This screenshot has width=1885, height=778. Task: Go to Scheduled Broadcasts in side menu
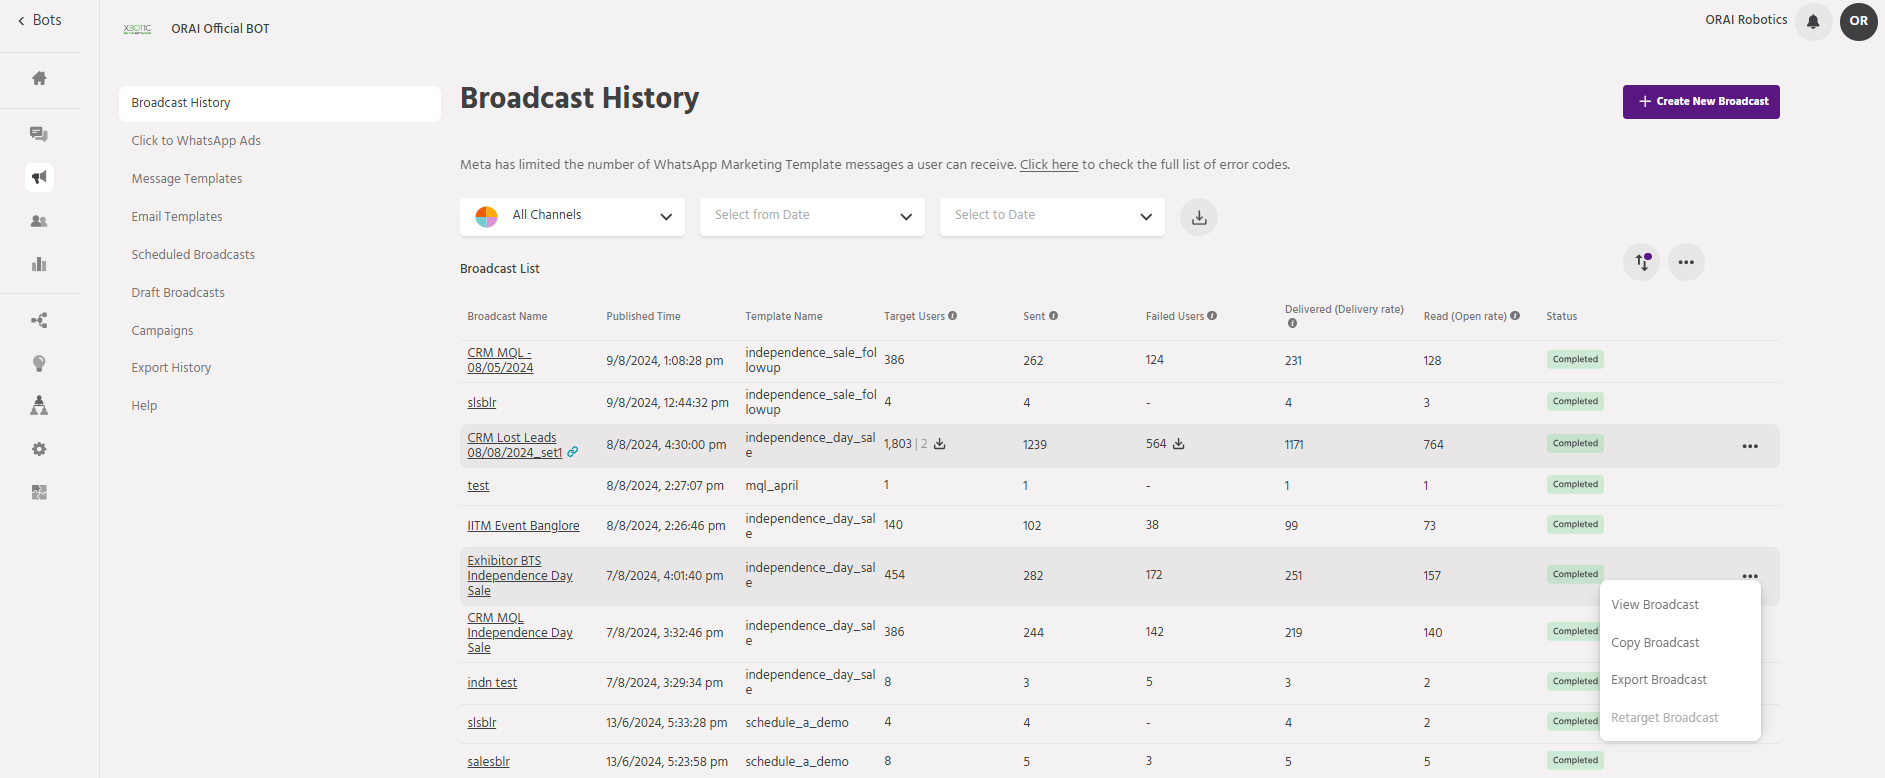click(x=193, y=255)
